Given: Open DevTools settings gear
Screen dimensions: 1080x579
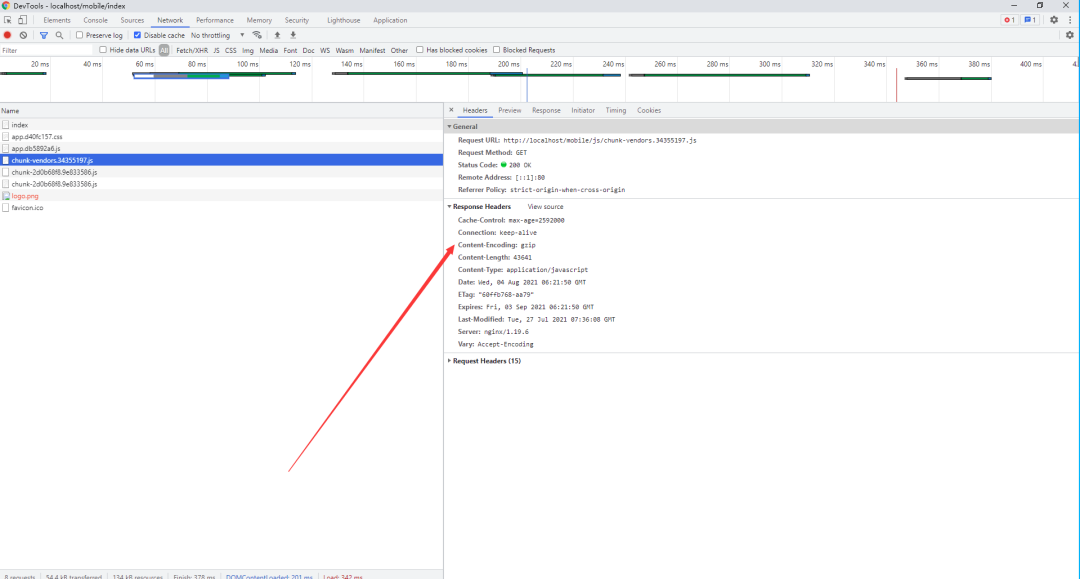Looking at the screenshot, I should [1054, 20].
